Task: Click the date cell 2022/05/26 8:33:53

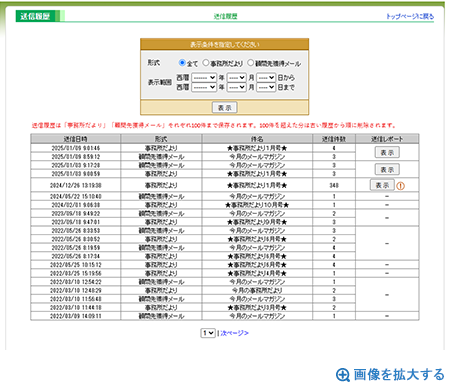Action: [76, 231]
